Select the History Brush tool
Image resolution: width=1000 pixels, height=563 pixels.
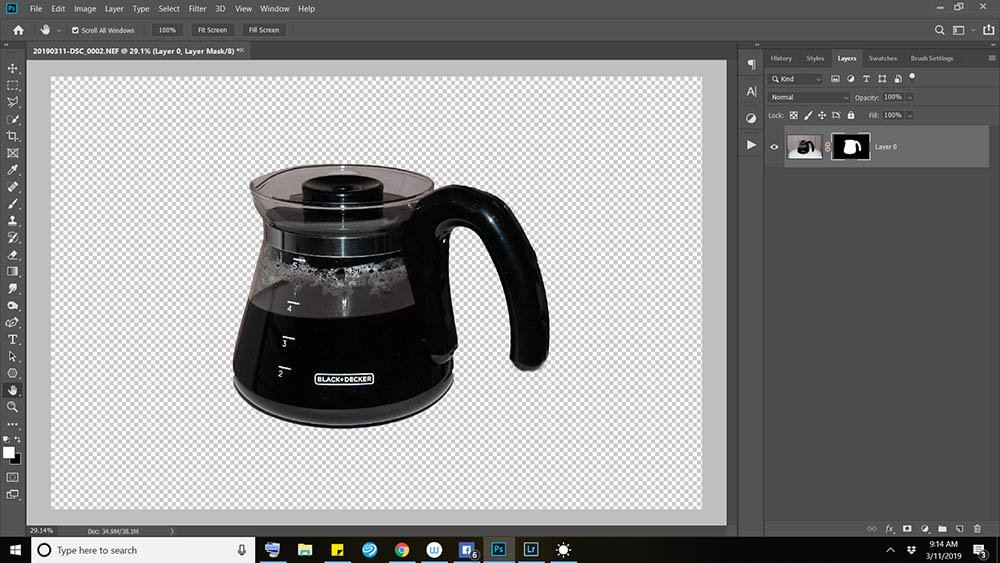[x=12, y=237]
